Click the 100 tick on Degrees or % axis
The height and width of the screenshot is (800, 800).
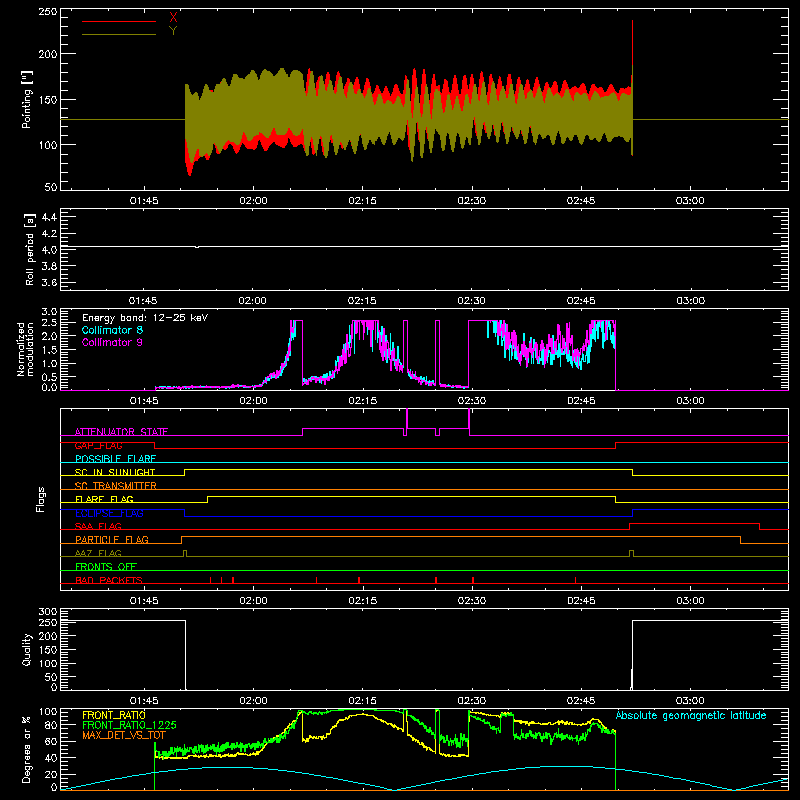48,712
